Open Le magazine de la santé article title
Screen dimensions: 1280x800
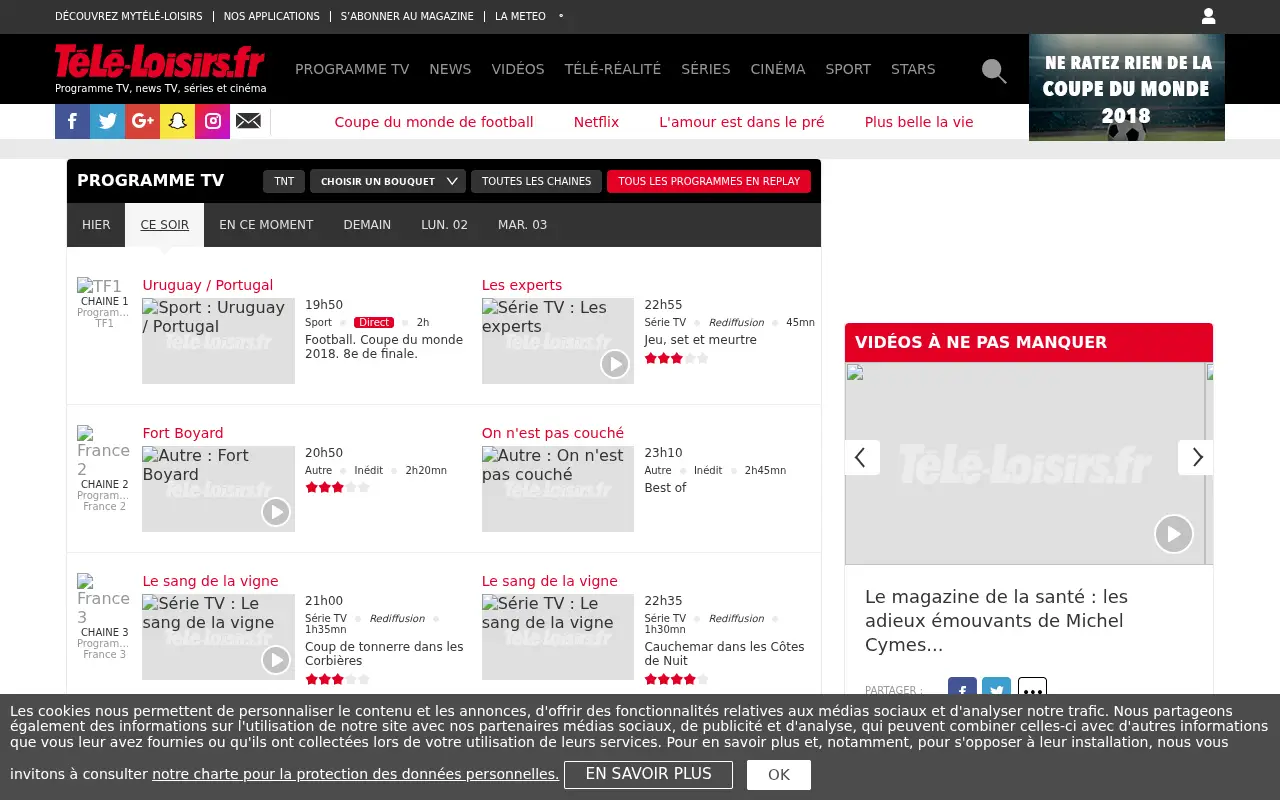996,621
